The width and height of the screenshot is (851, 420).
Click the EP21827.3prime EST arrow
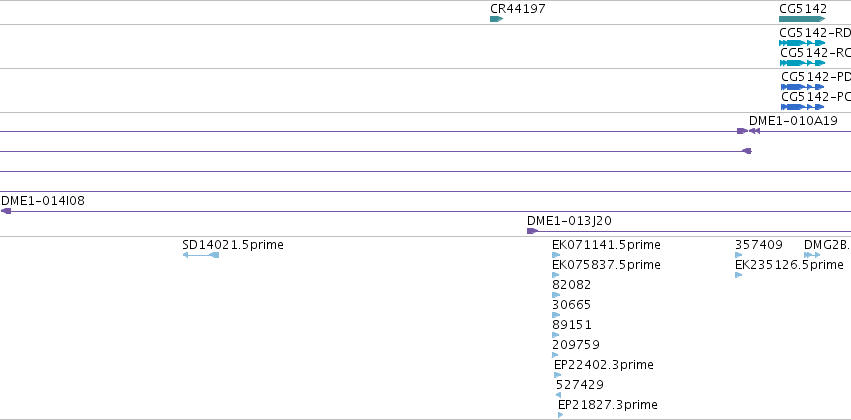(561, 416)
